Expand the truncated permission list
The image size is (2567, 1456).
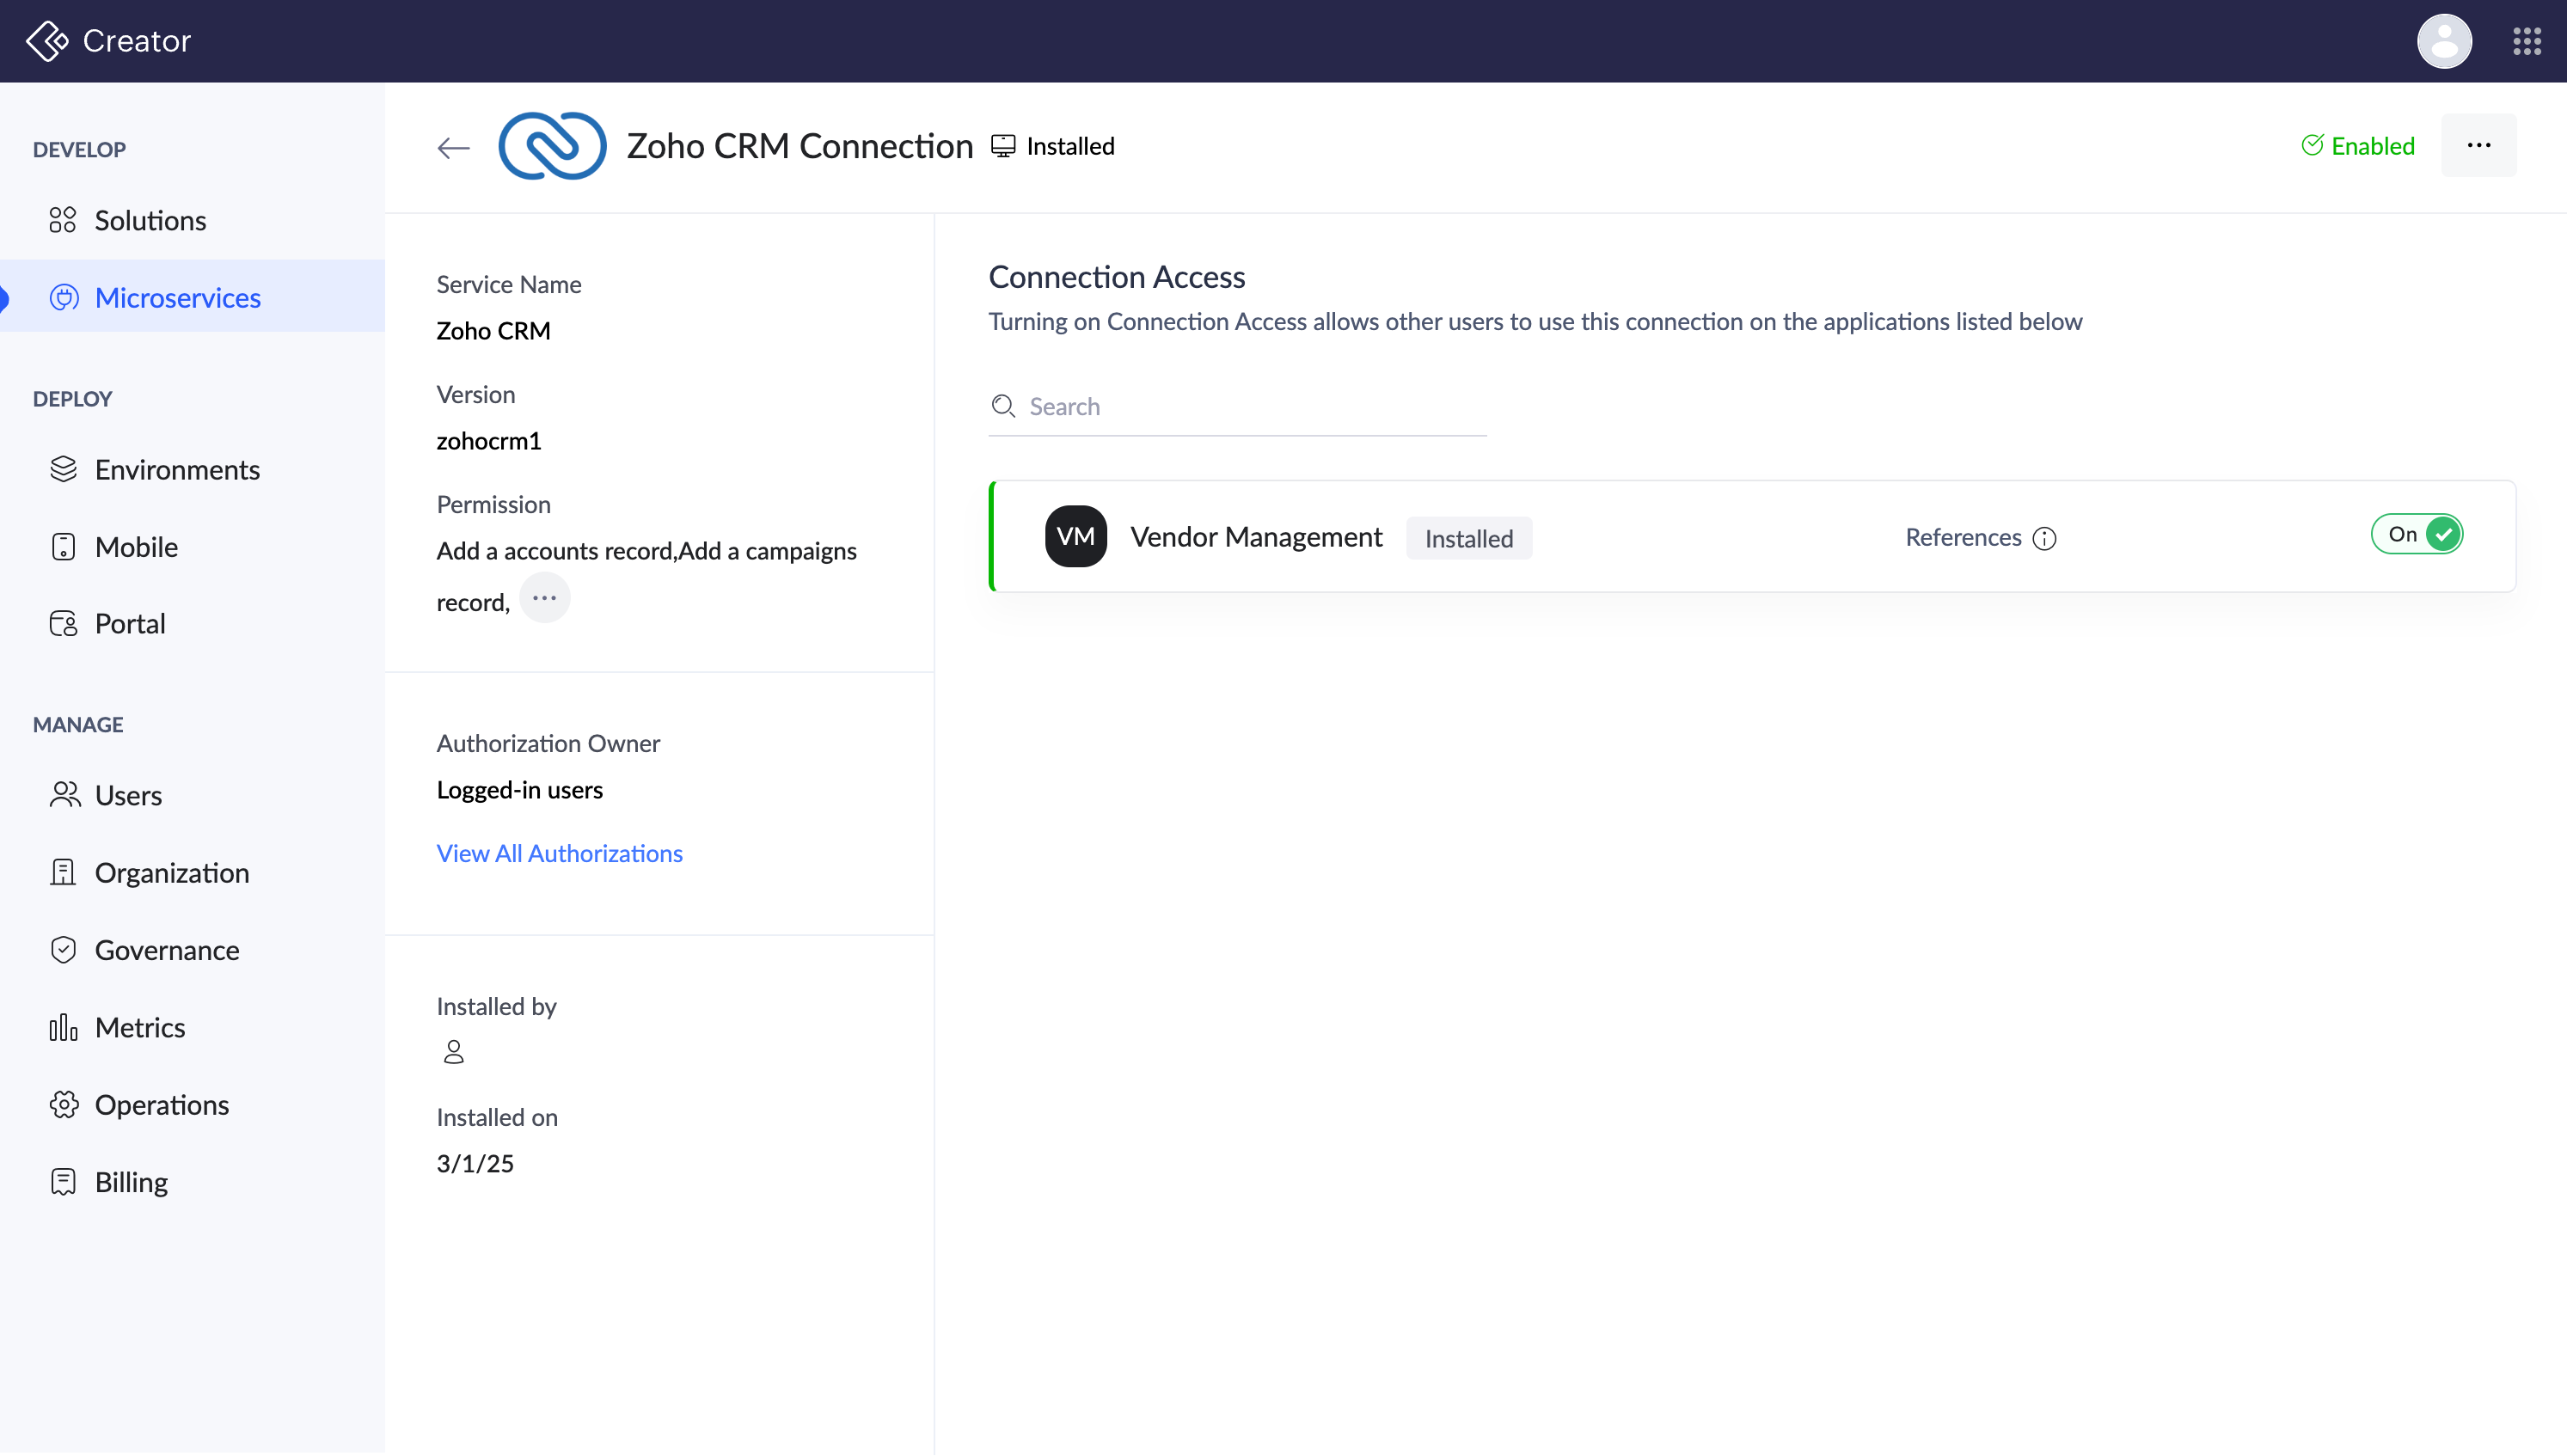tap(544, 598)
